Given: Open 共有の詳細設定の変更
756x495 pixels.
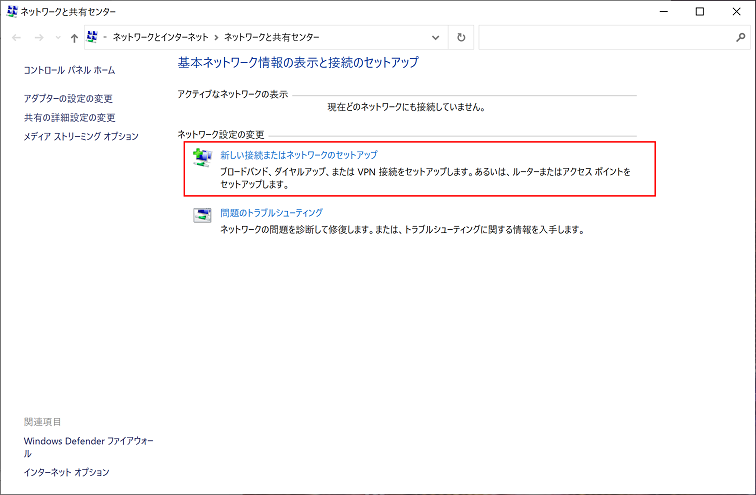Looking at the screenshot, I should coord(69,117).
